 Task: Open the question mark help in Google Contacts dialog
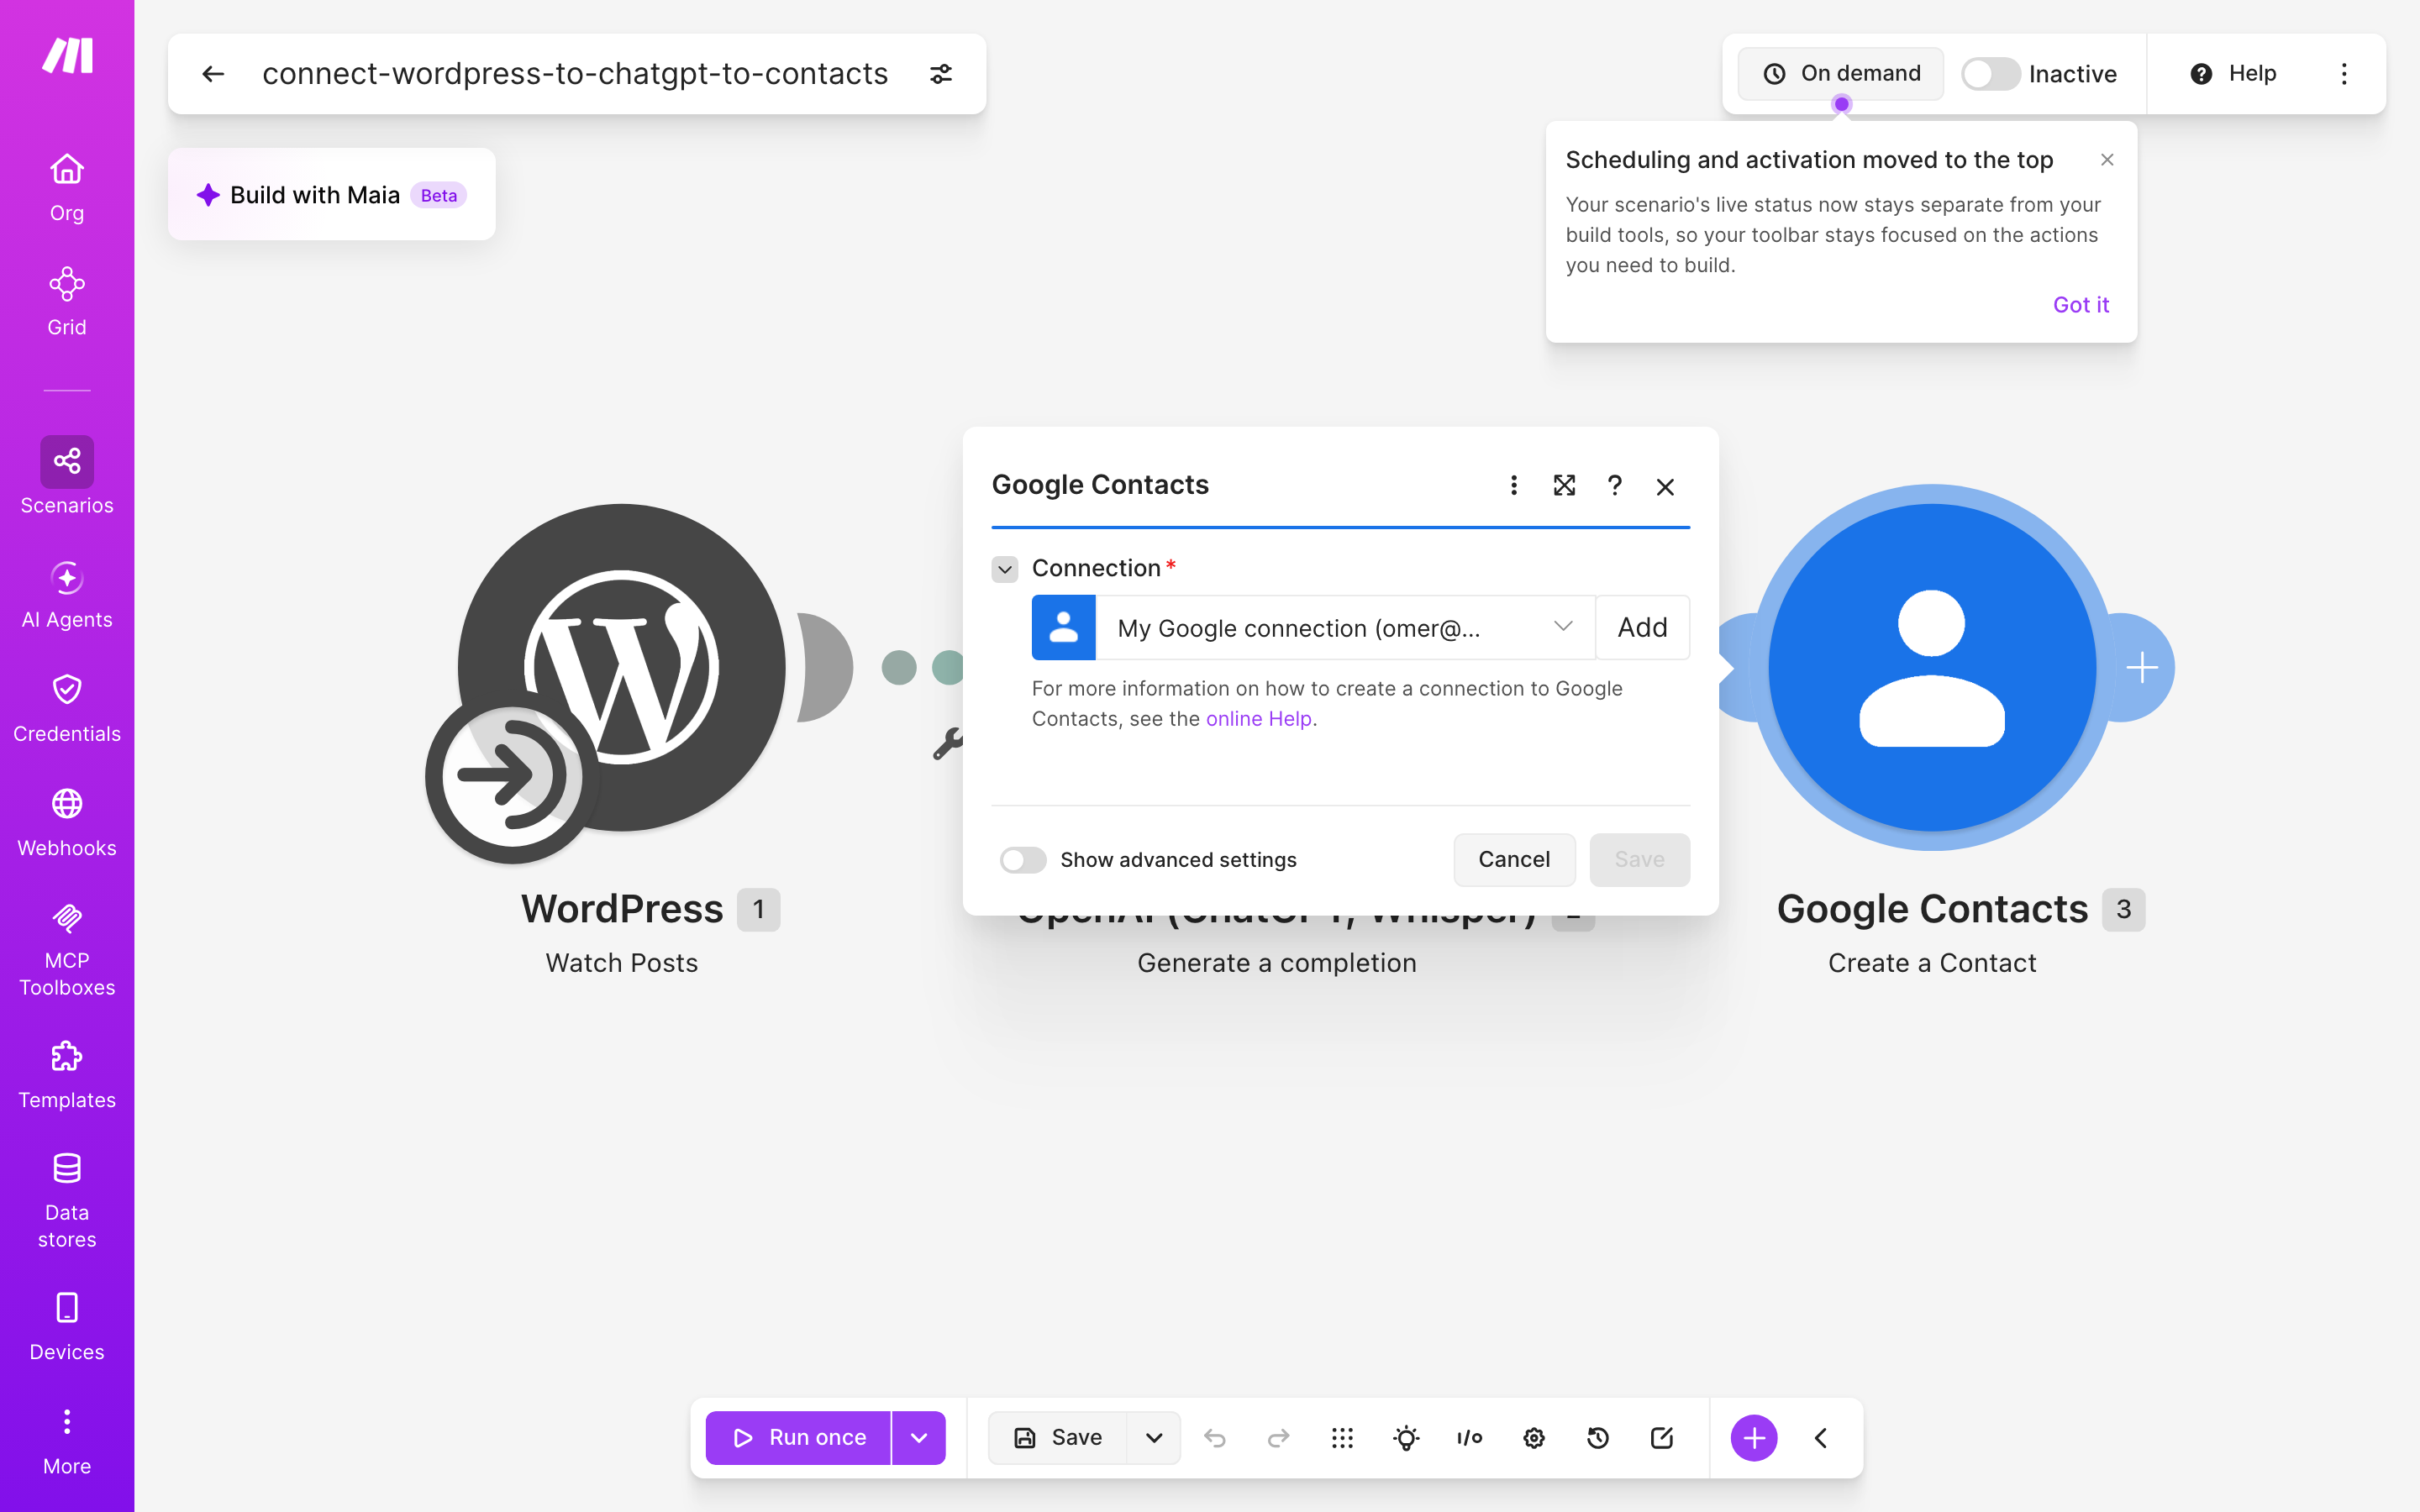click(1615, 485)
